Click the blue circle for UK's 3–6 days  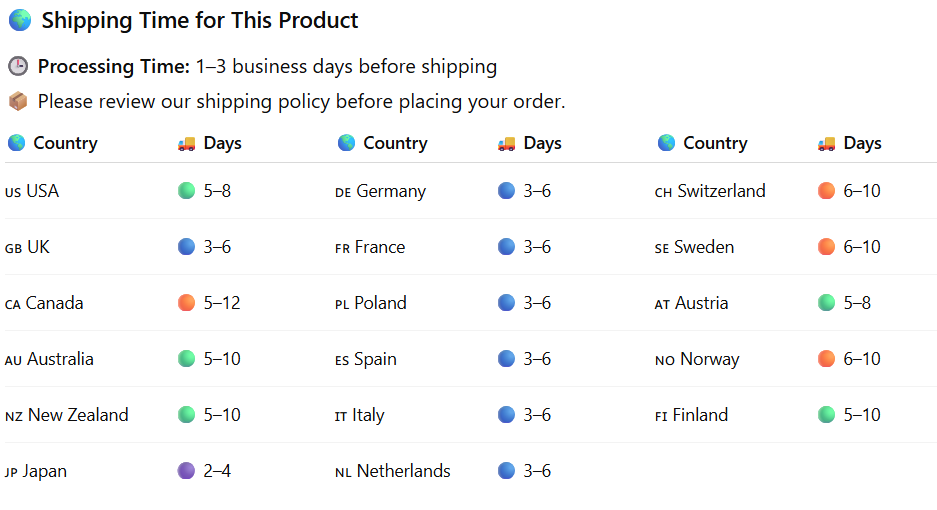(186, 247)
